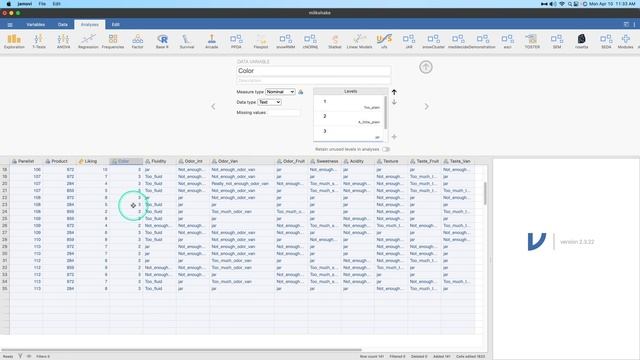
Task: Click the Missing values field
Action: pos(284,112)
